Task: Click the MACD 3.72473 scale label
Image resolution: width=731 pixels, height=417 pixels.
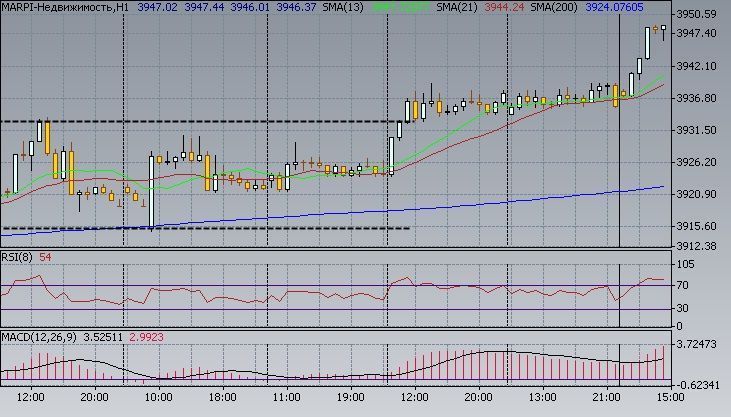Action: (x=697, y=344)
